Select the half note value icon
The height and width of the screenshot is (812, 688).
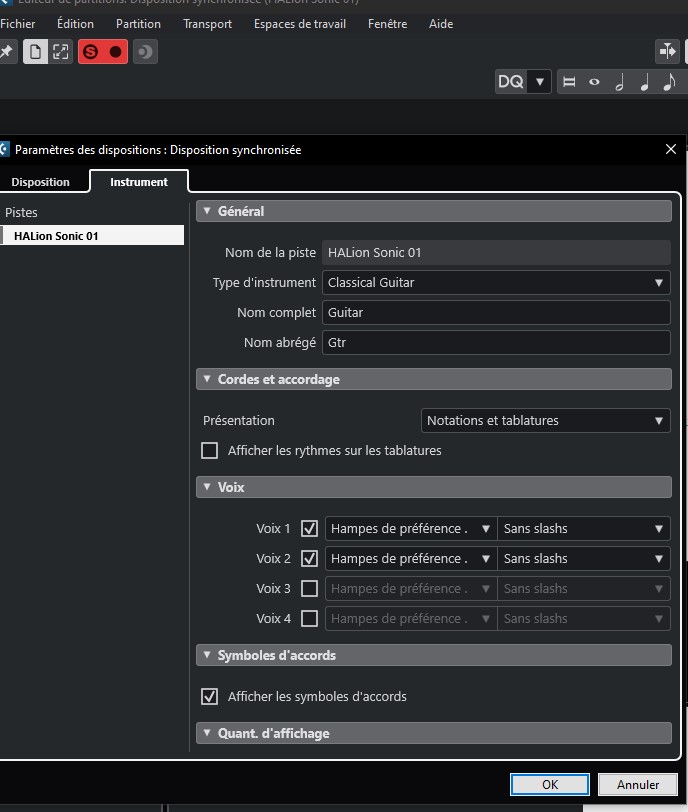click(x=619, y=82)
